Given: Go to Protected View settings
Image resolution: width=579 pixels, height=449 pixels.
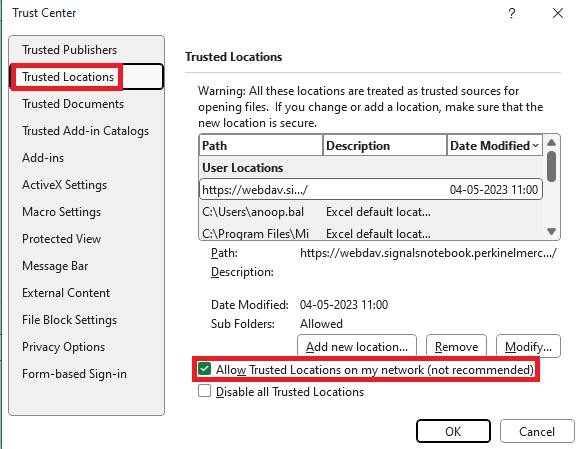Looking at the screenshot, I should [x=61, y=239].
